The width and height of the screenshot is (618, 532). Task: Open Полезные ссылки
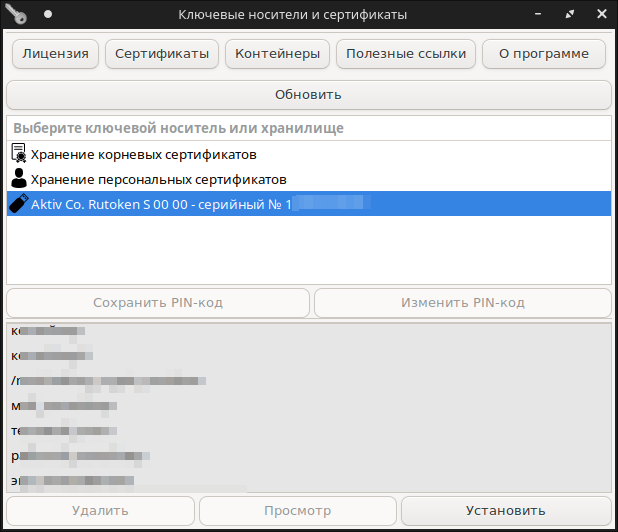click(406, 54)
